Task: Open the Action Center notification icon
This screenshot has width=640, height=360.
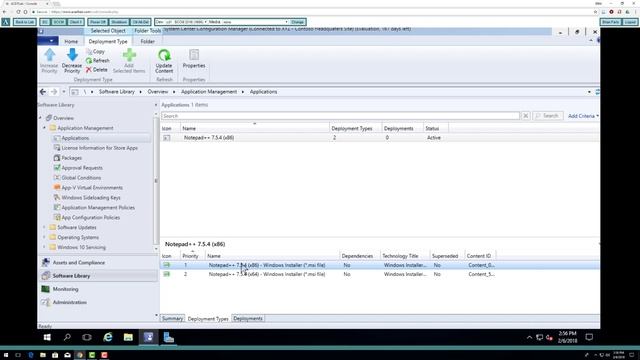Action: coord(589,337)
